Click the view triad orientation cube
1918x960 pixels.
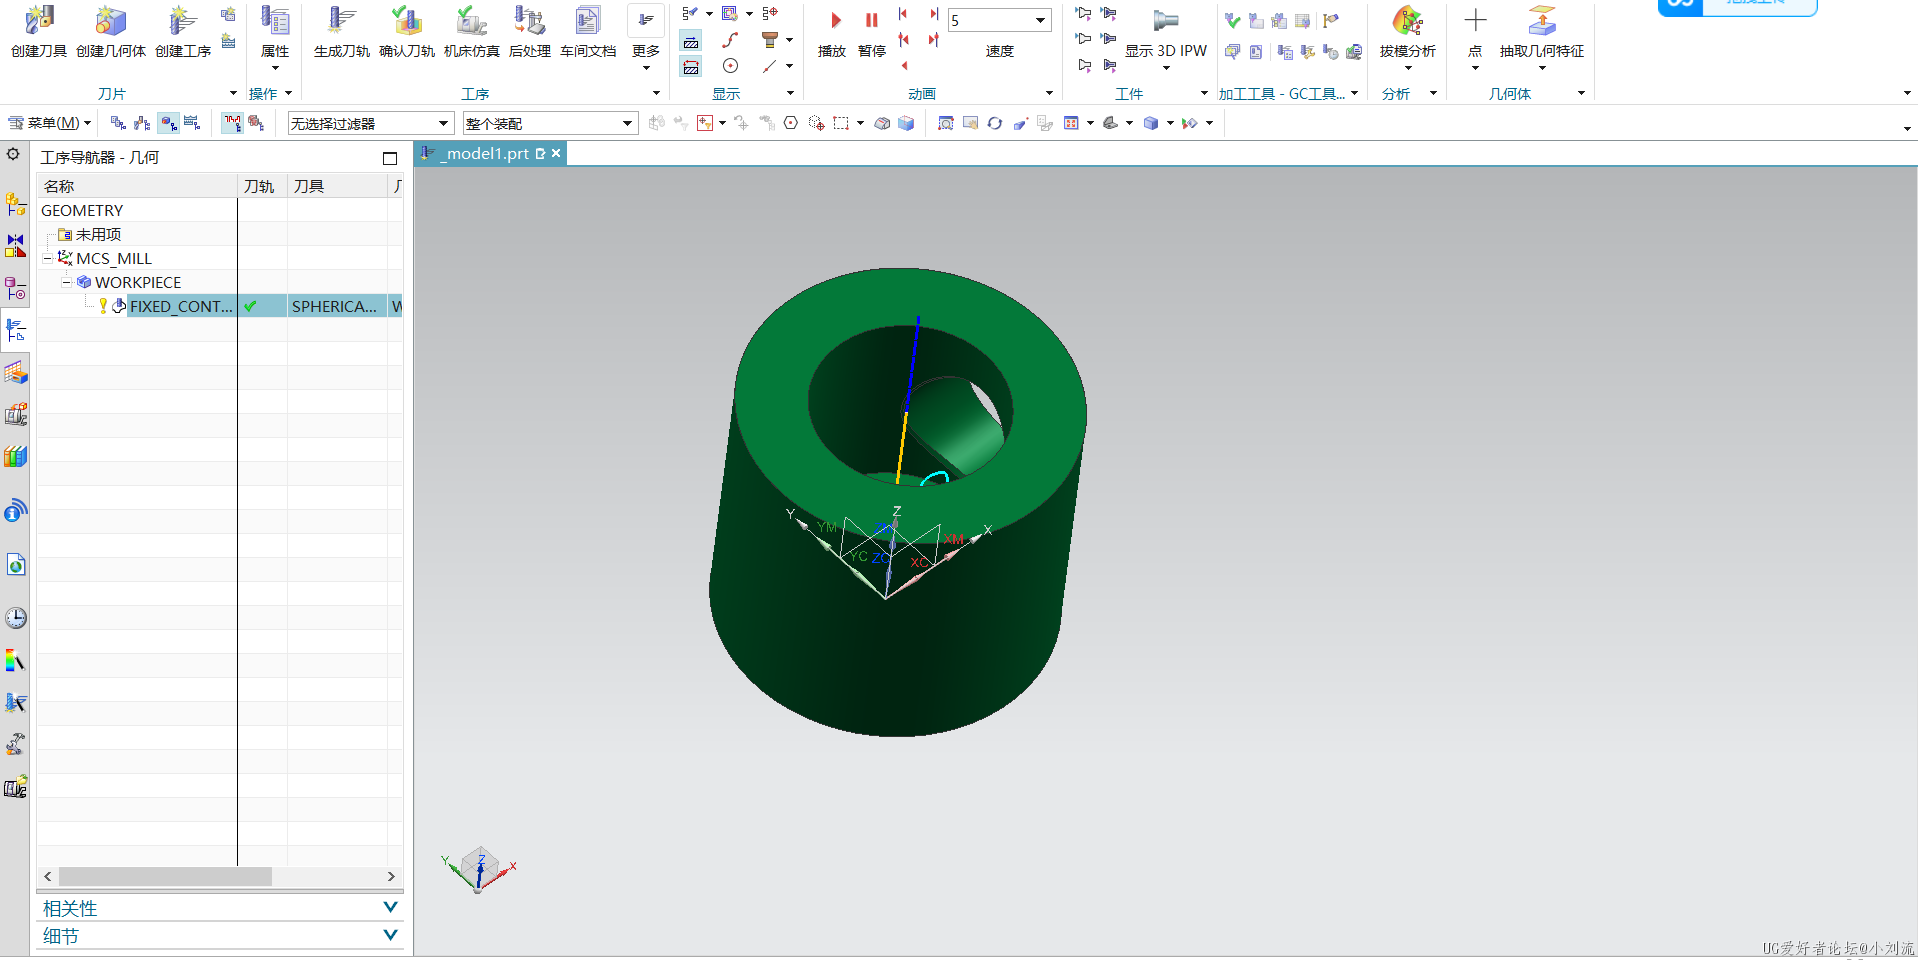tap(480, 867)
